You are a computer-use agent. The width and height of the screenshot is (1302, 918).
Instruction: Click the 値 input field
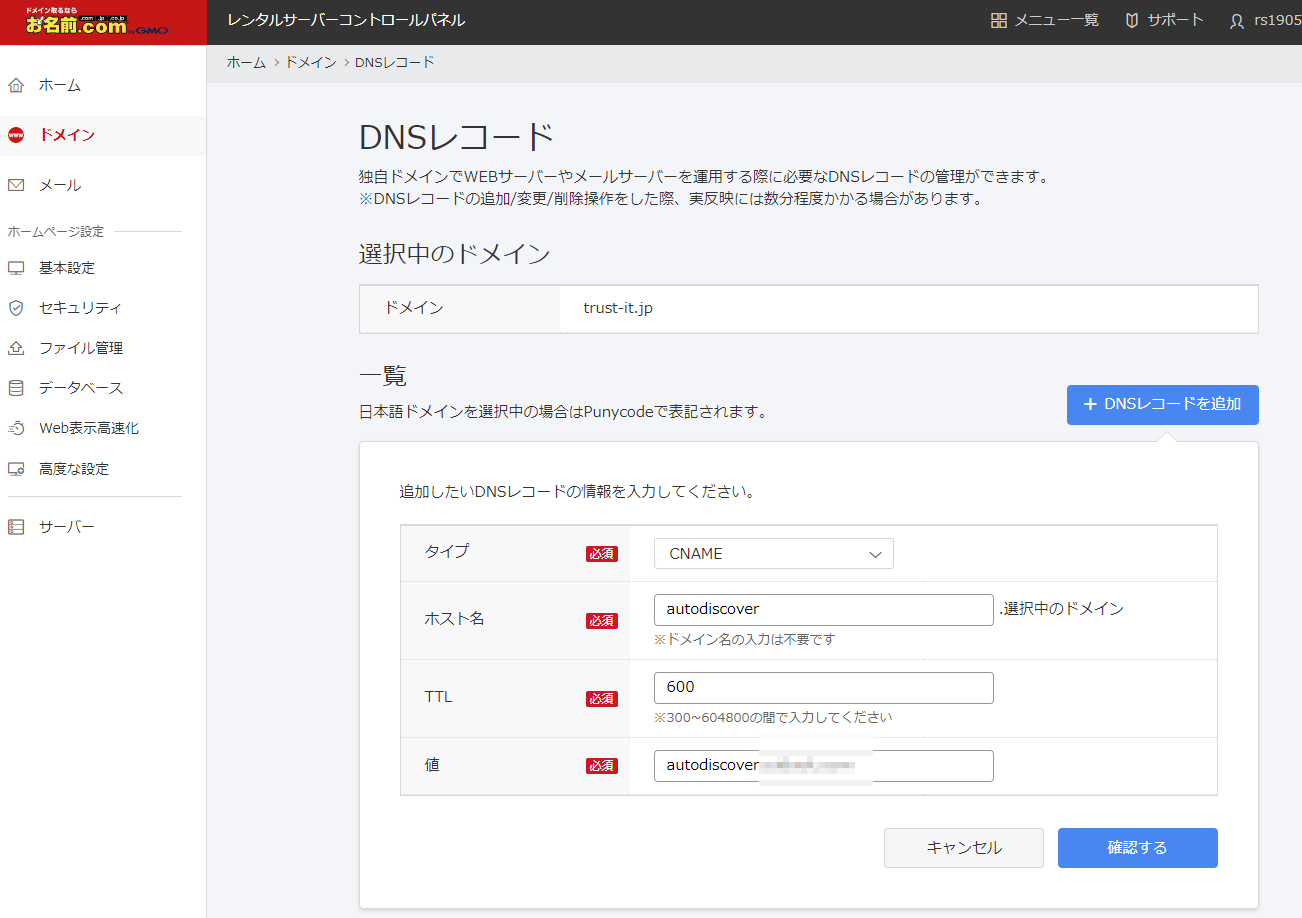[x=824, y=766]
